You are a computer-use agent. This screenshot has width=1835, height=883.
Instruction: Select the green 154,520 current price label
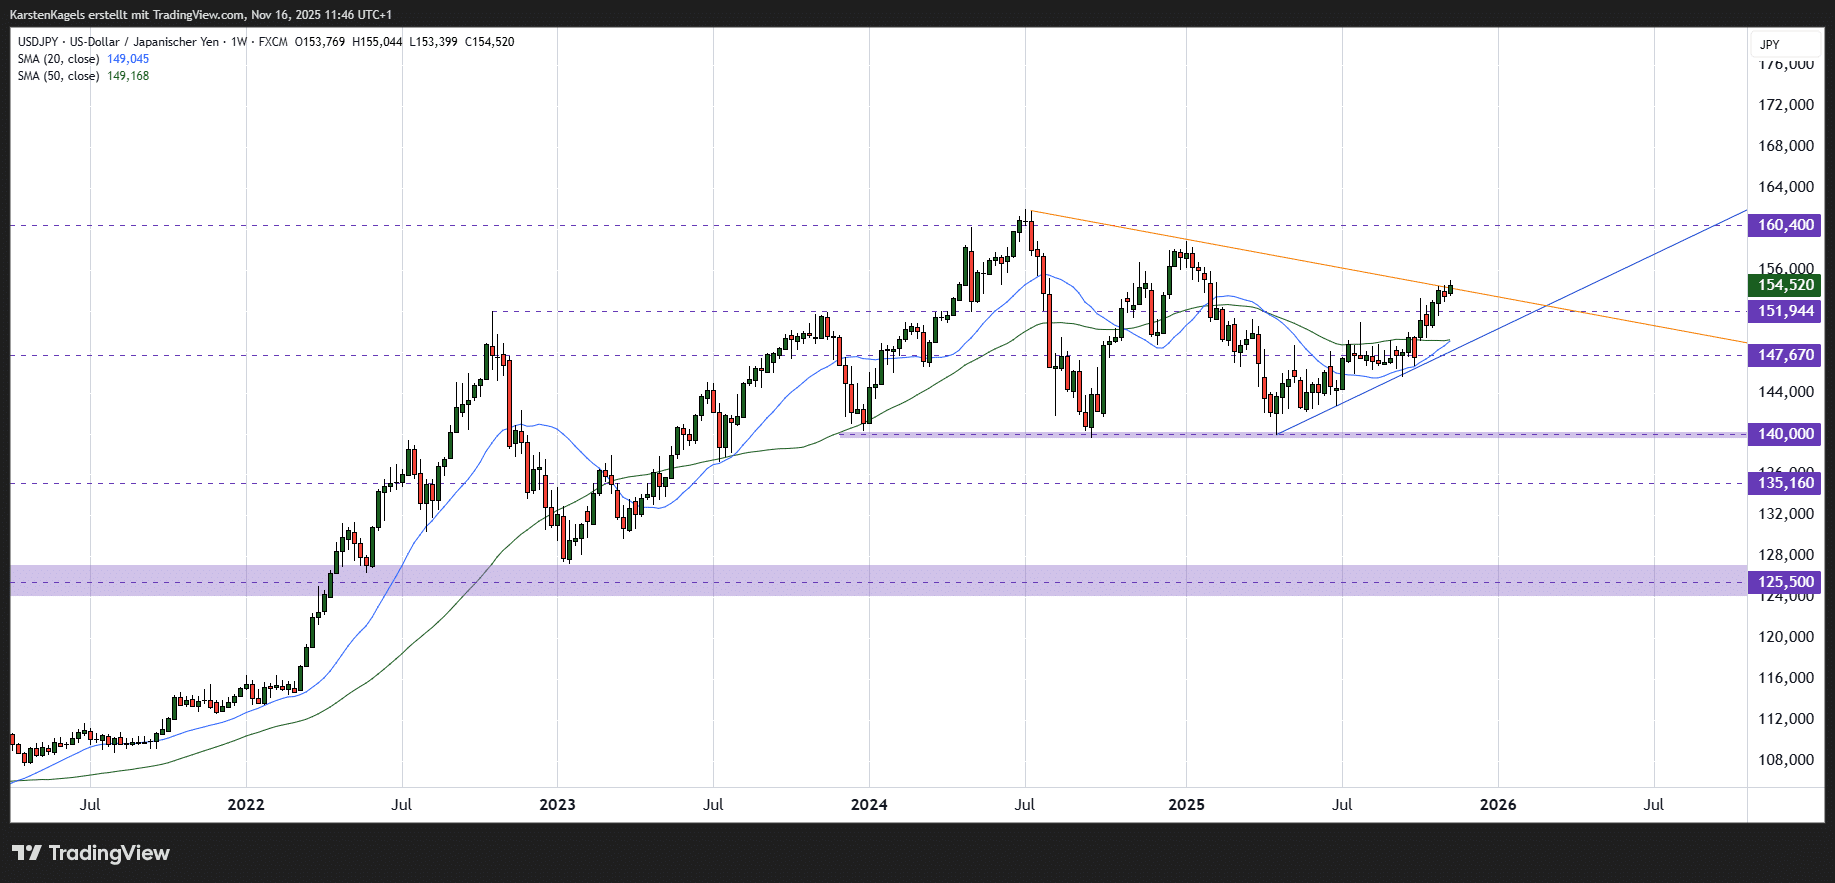[x=1785, y=285]
